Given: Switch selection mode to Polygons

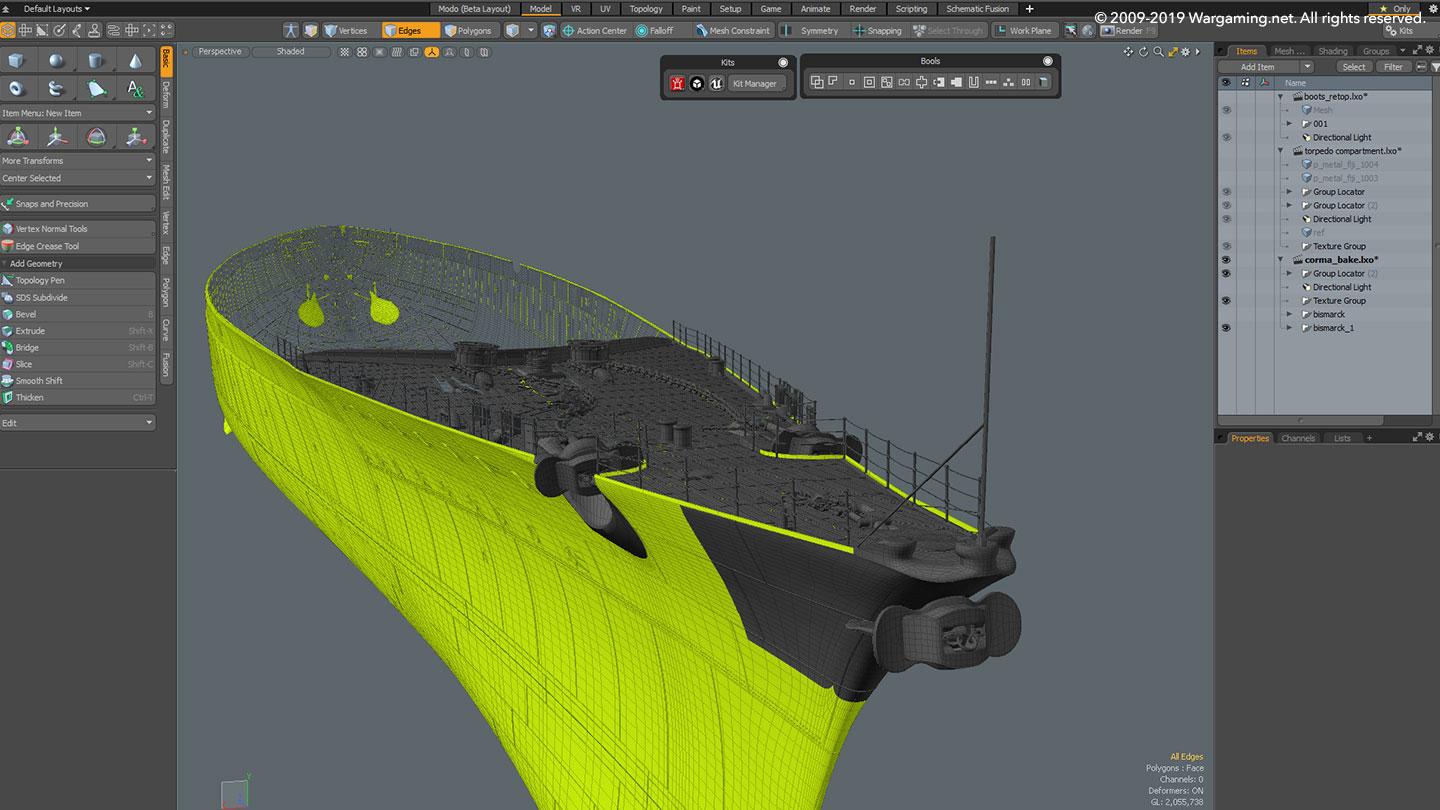Looking at the screenshot, I should 468,31.
